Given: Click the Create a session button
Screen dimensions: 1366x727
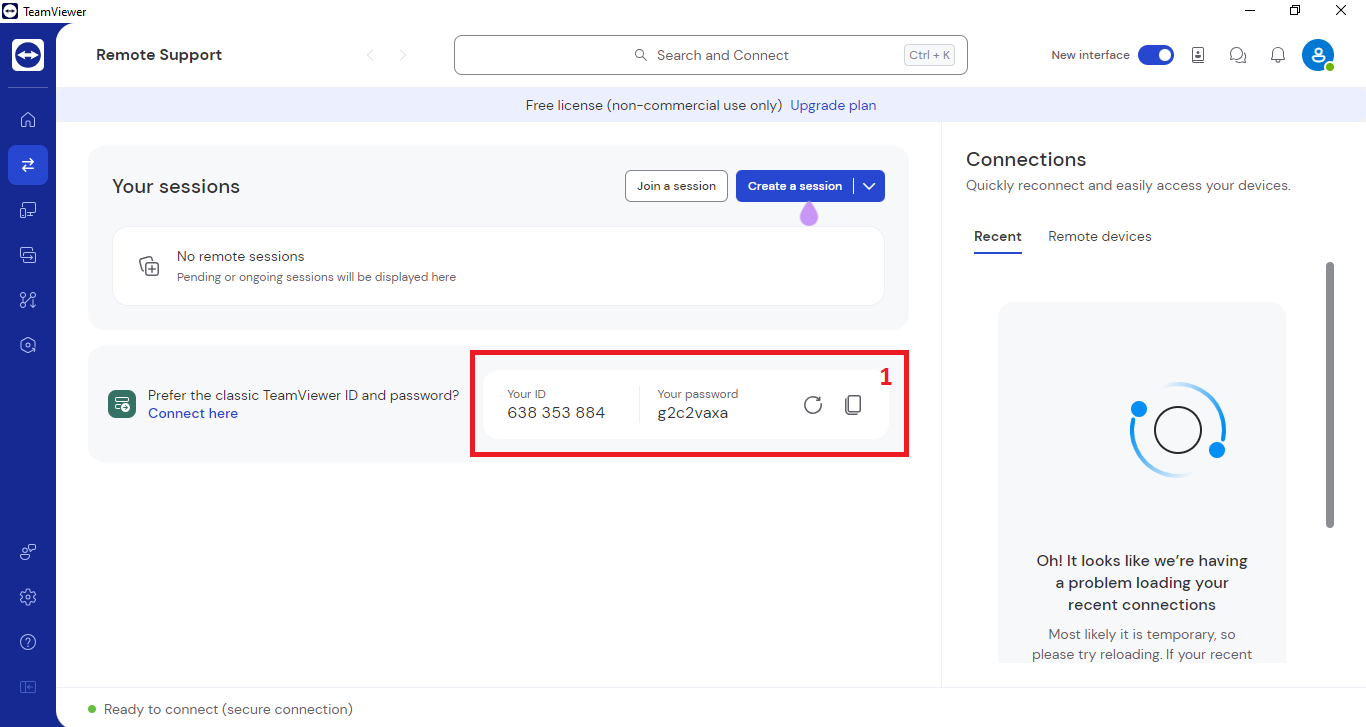Looking at the screenshot, I should click(795, 186).
